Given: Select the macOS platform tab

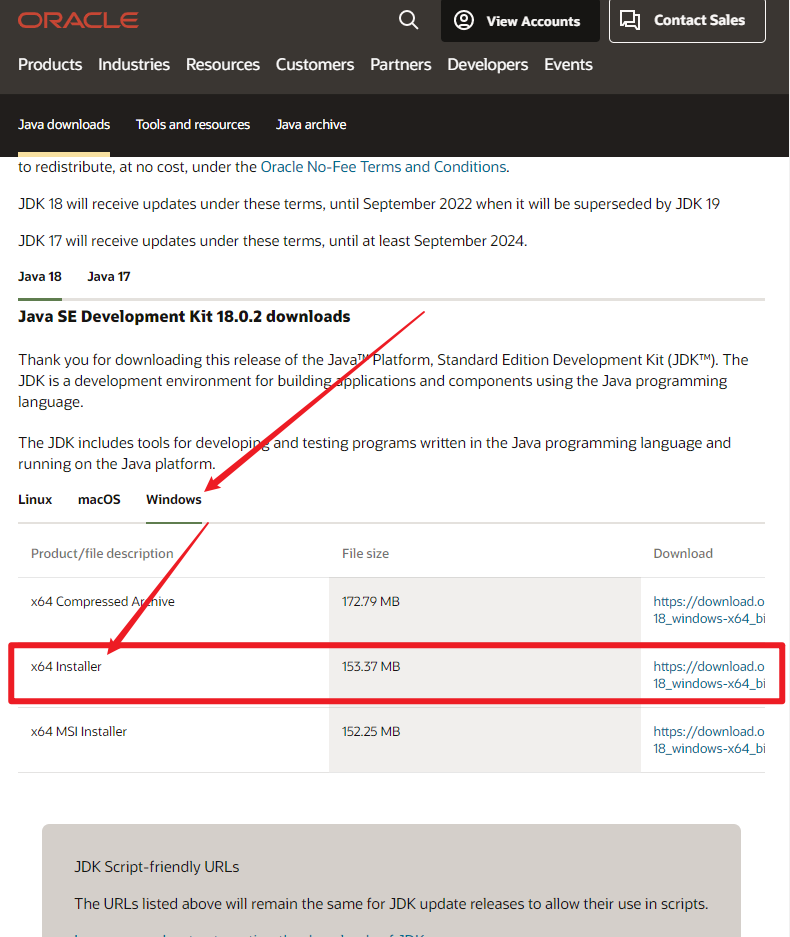Looking at the screenshot, I should click(99, 500).
